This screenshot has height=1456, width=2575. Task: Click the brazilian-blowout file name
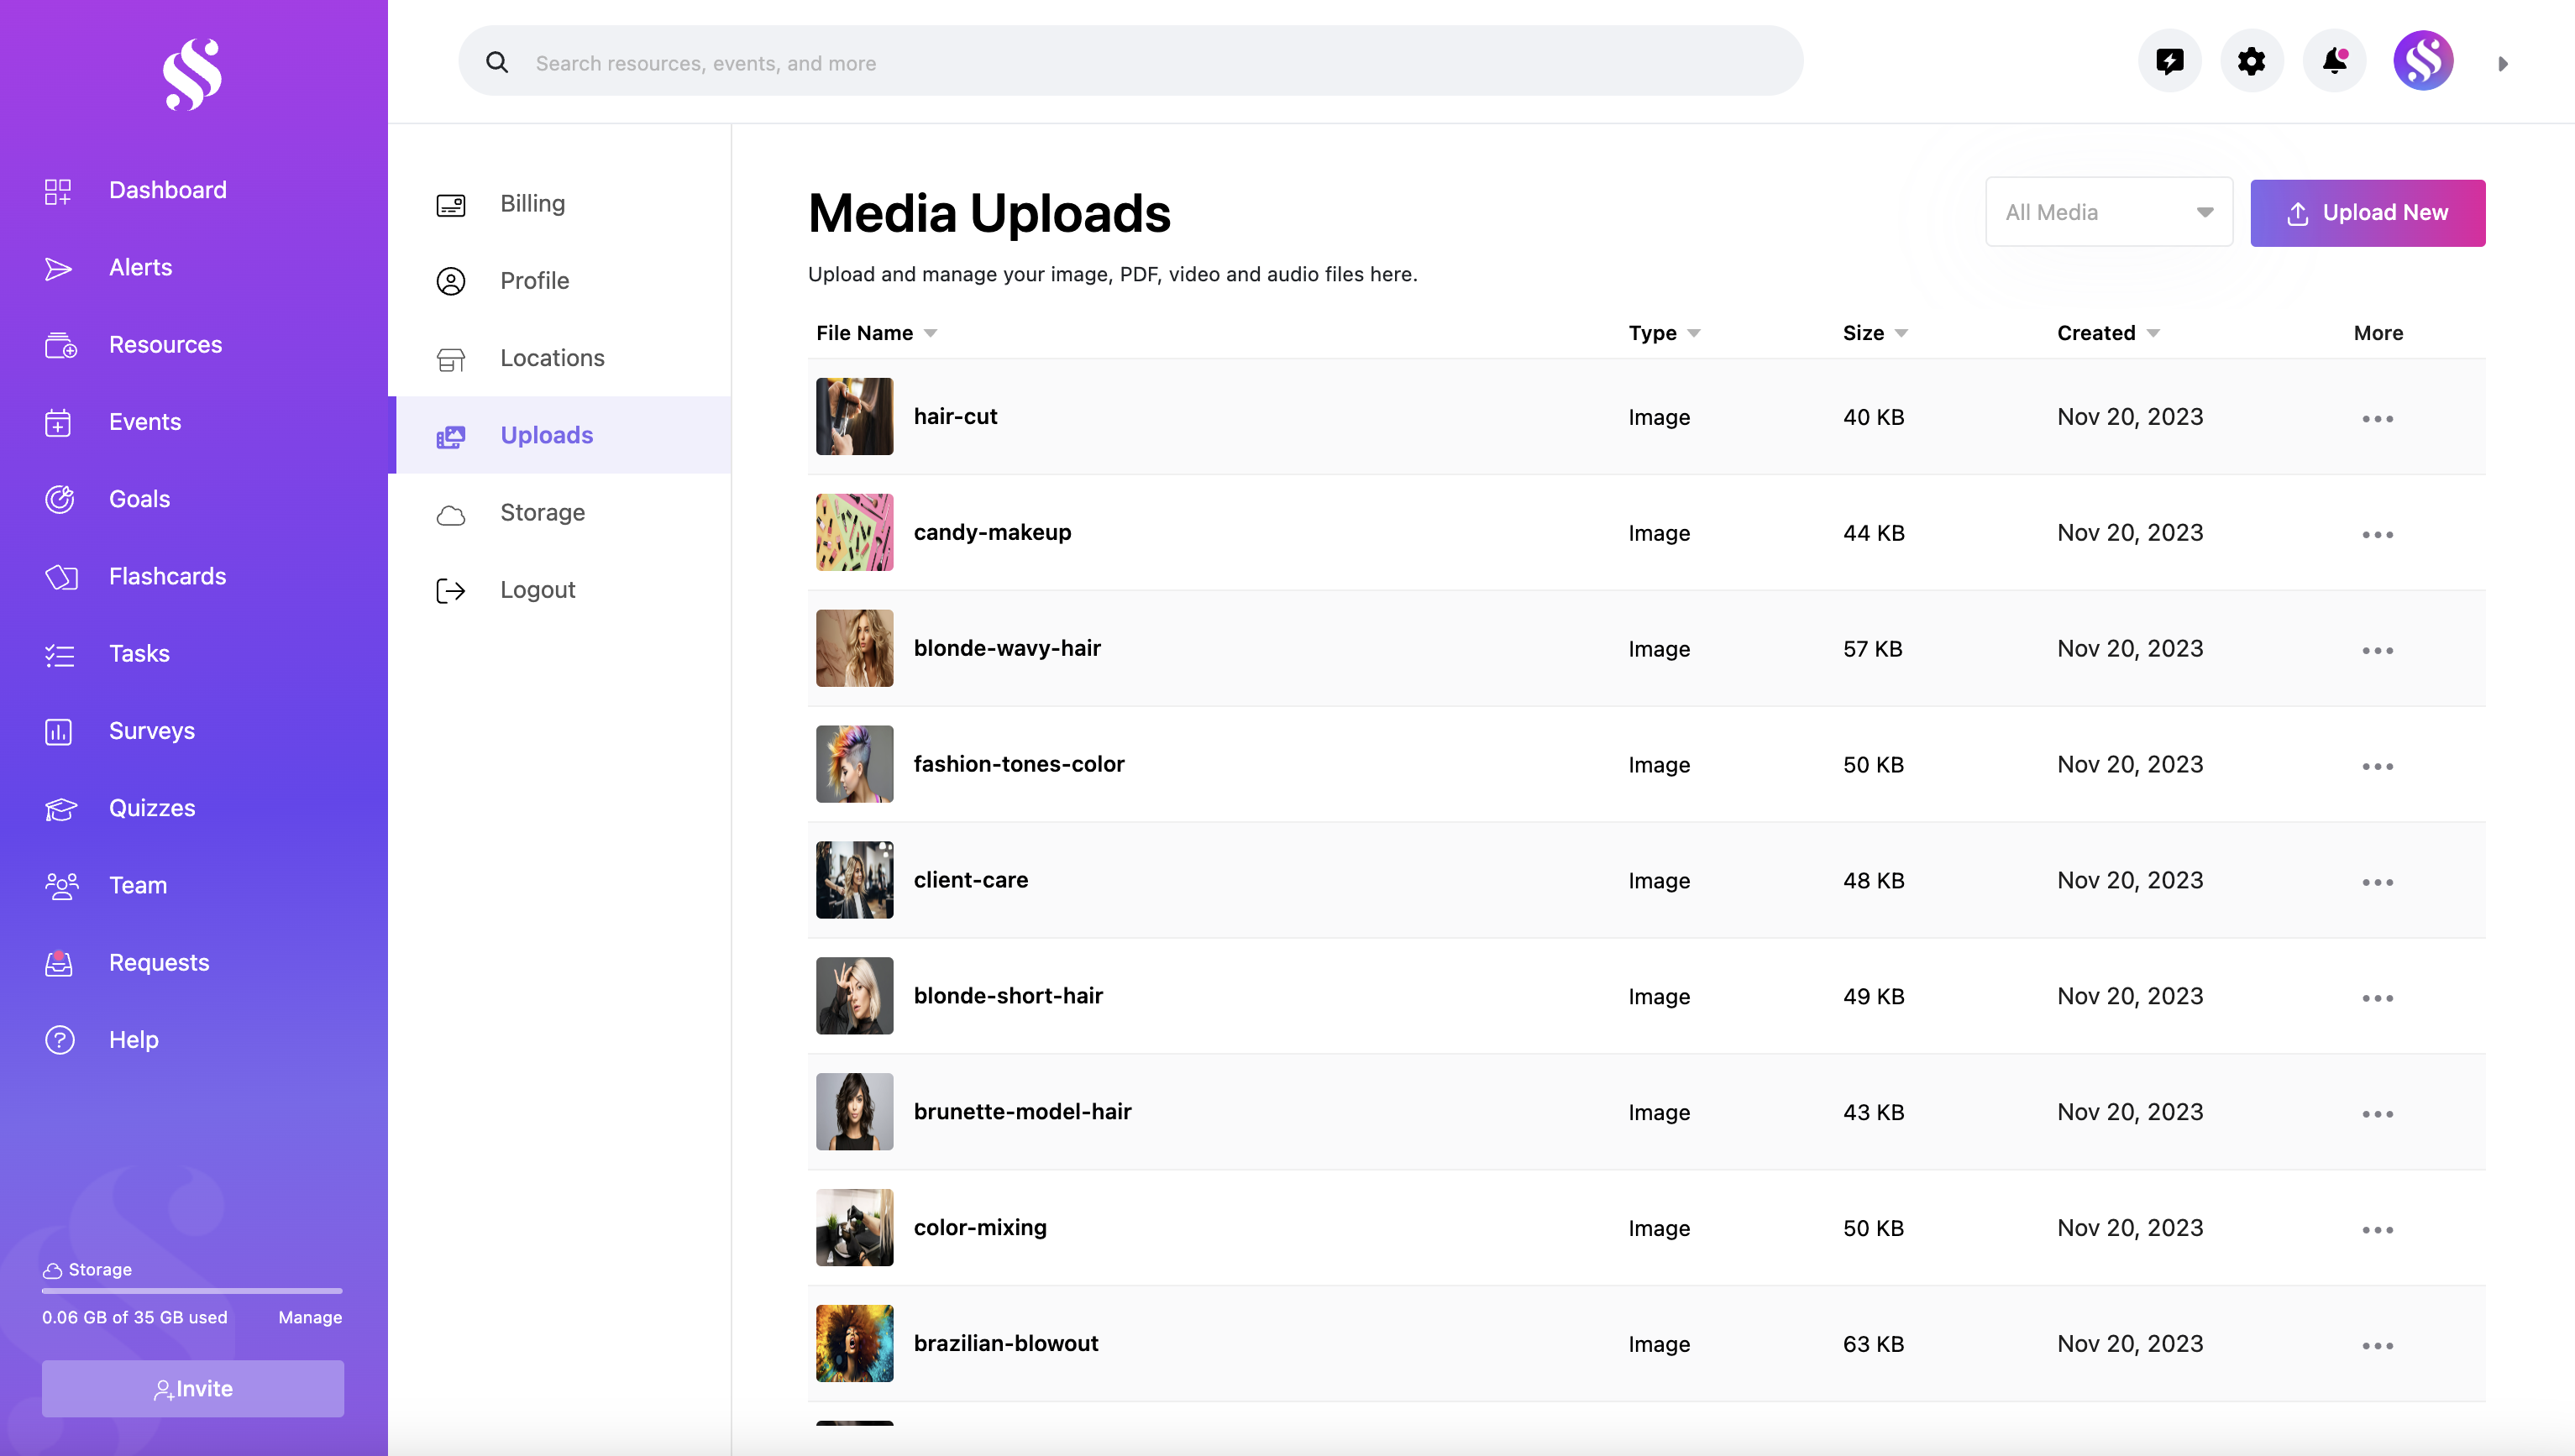1006,1344
